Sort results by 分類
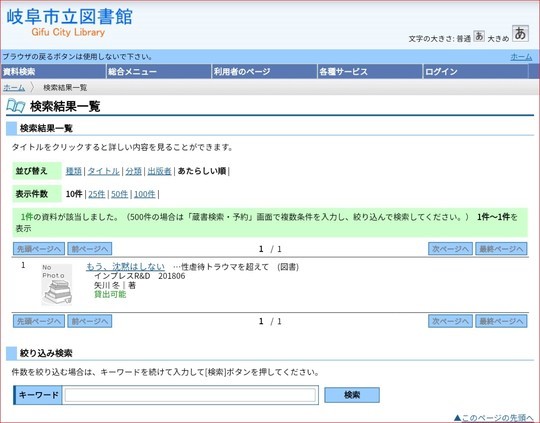The image size is (540, 423). pos(134,171)
